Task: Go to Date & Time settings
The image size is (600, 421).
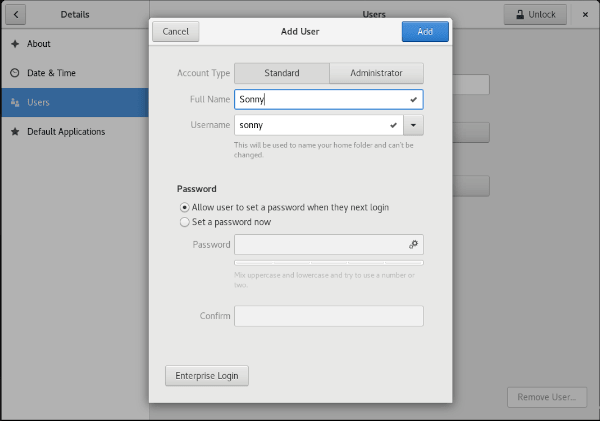Action: [x=51, y=73]
